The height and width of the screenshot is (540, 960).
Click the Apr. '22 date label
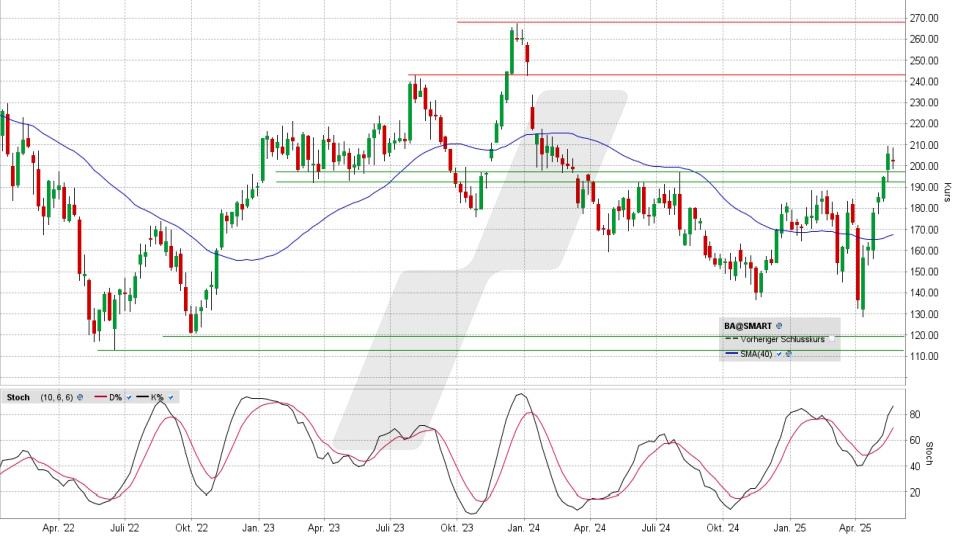click(x=59, y=528)
